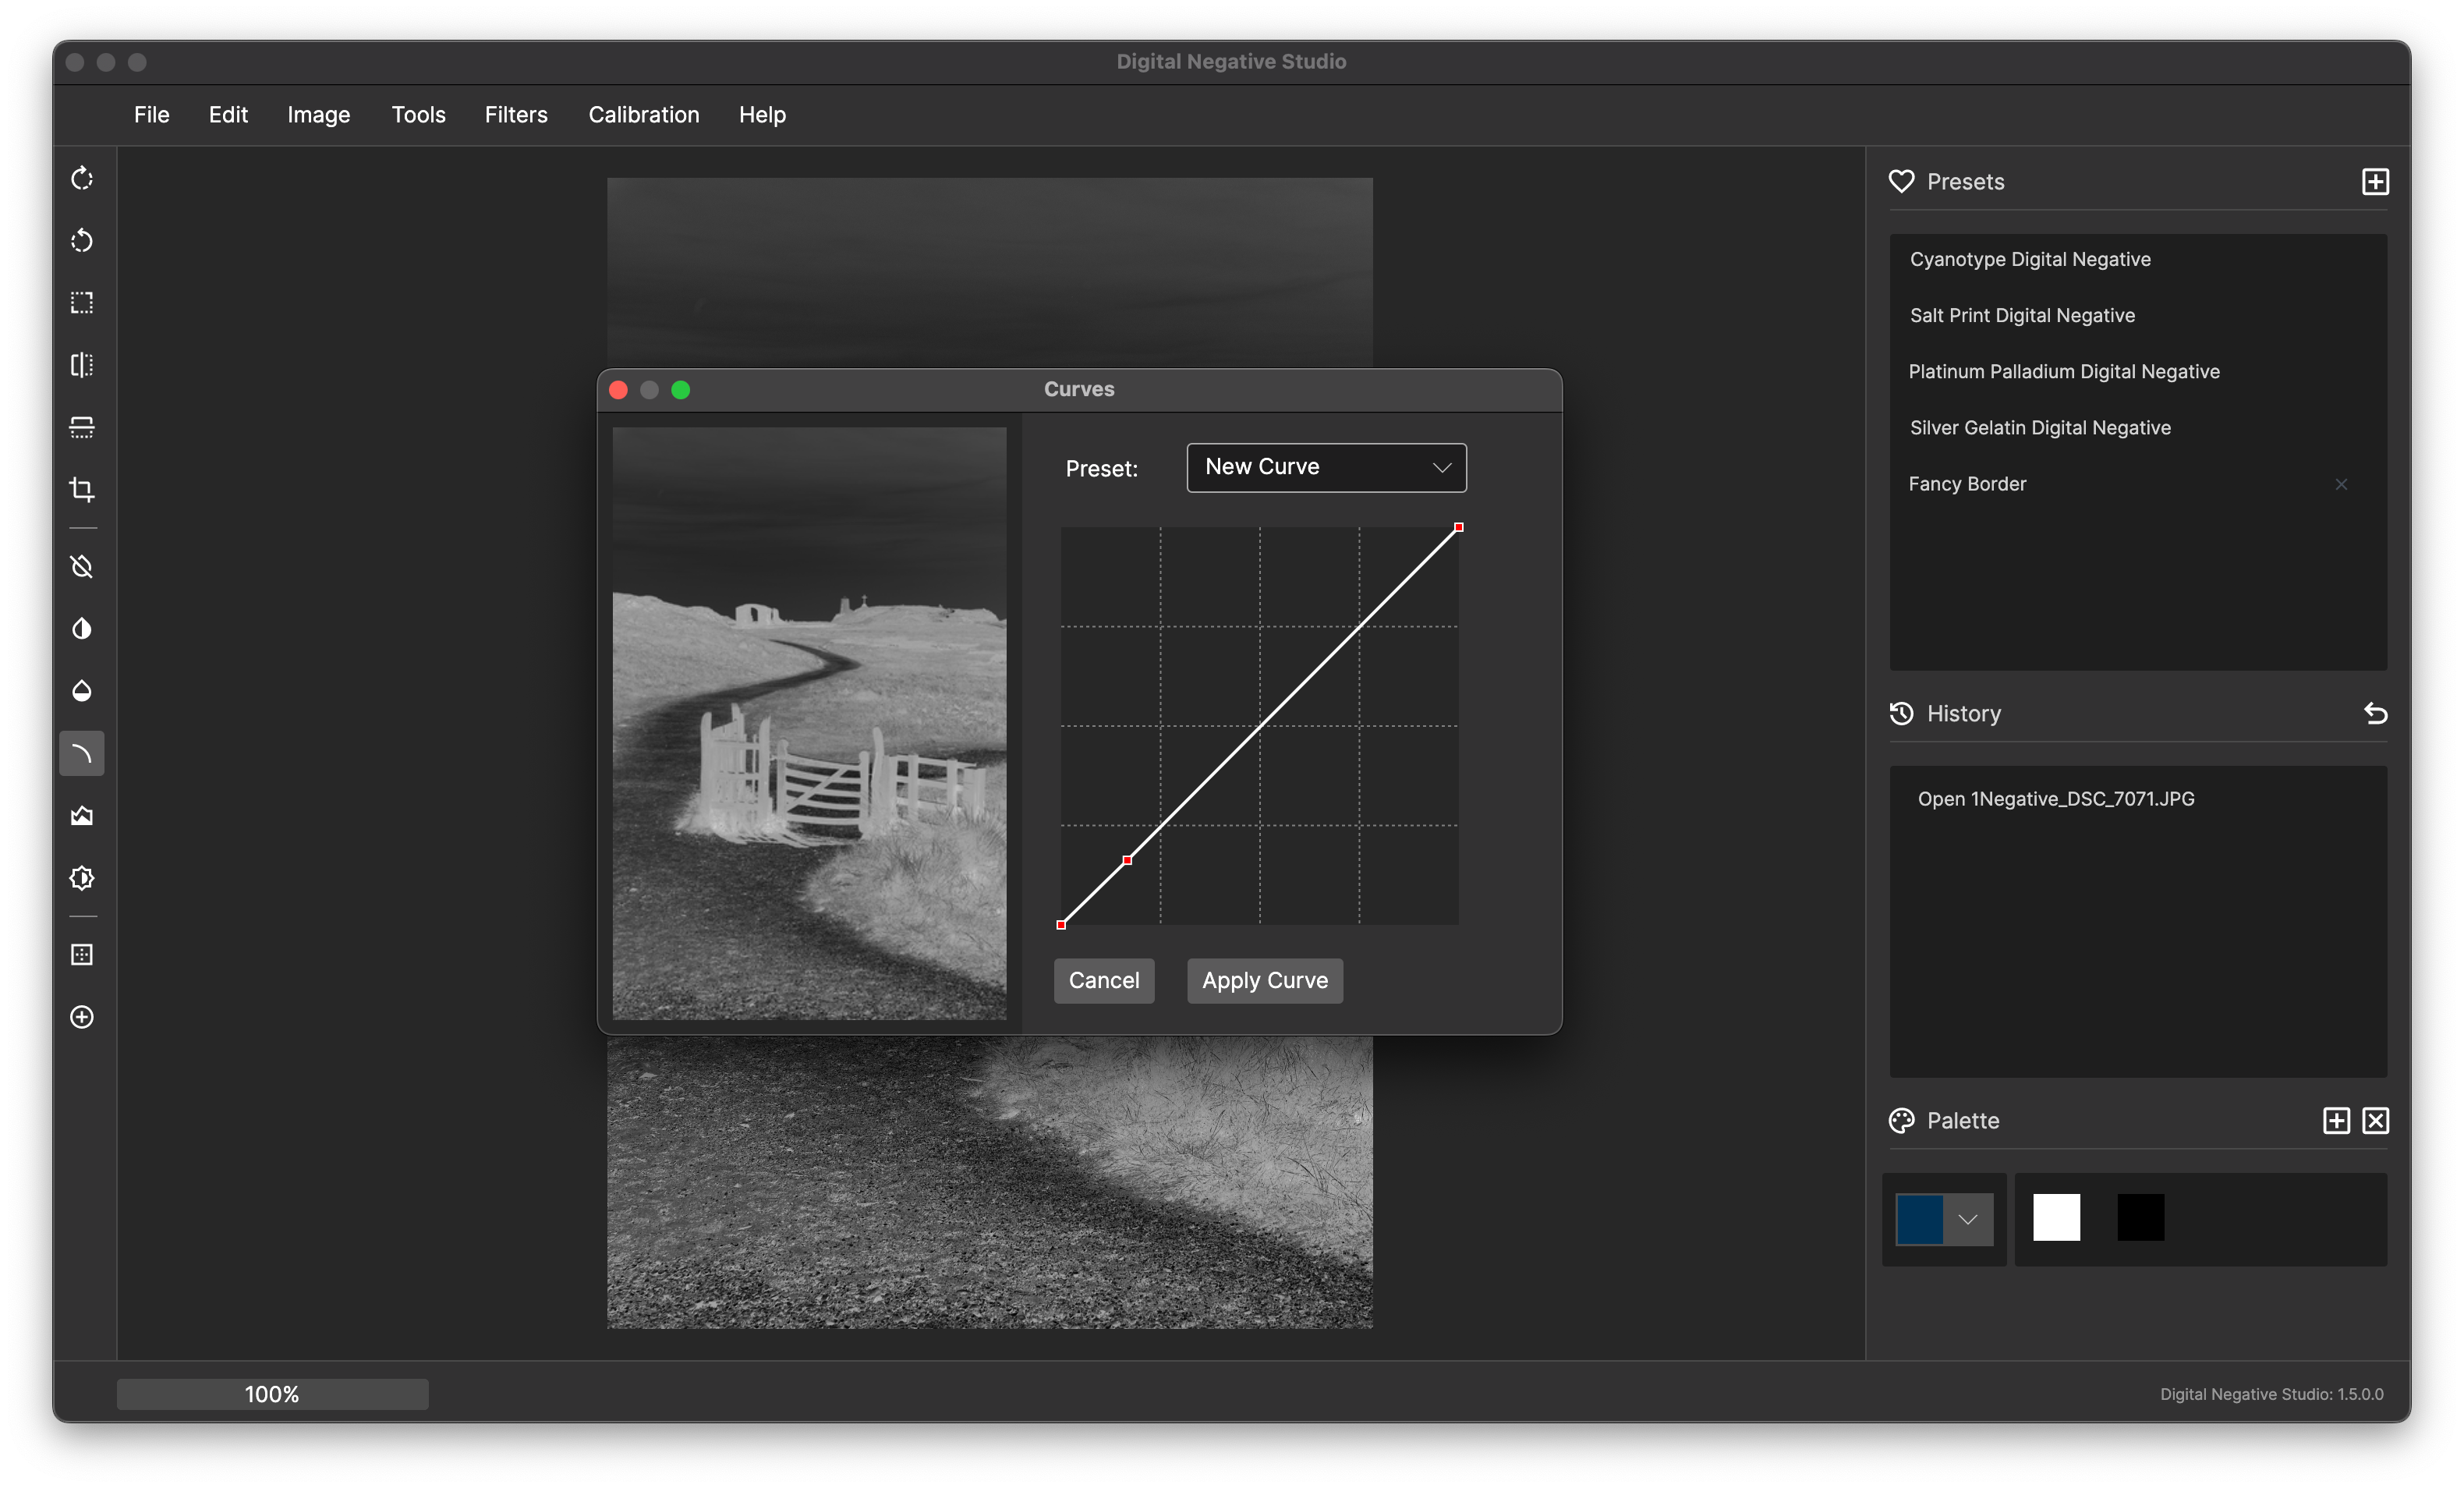The image size is (2464, 1488).
Task: Add new preset with plus icon
Action: tap(2375, 182)
